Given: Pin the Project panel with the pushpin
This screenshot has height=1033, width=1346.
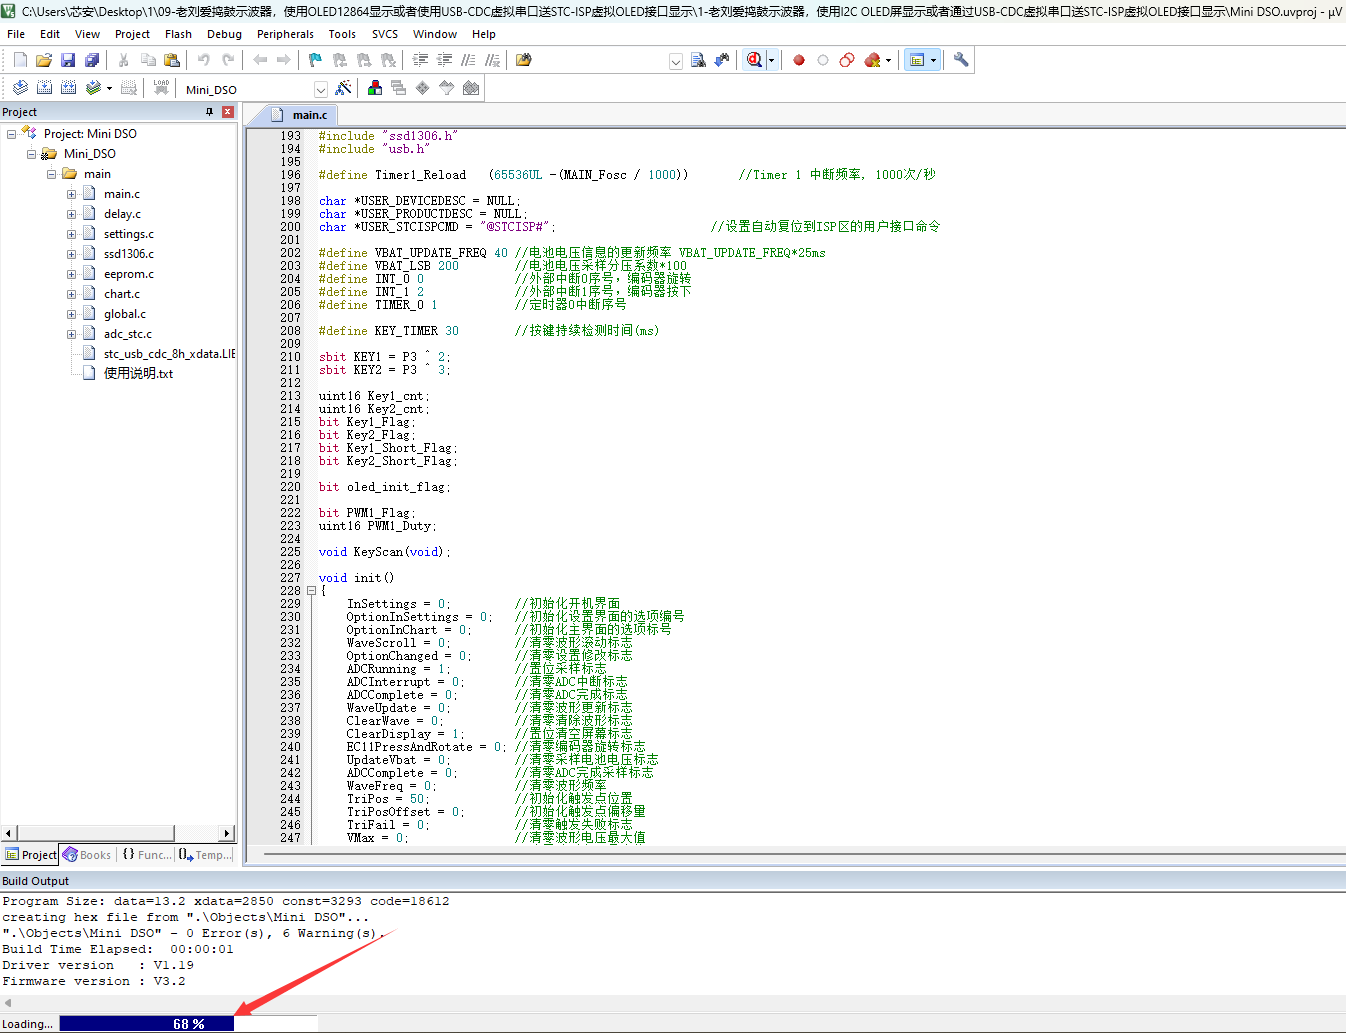Looking at the screenshot, I should [x=209, y=112].
